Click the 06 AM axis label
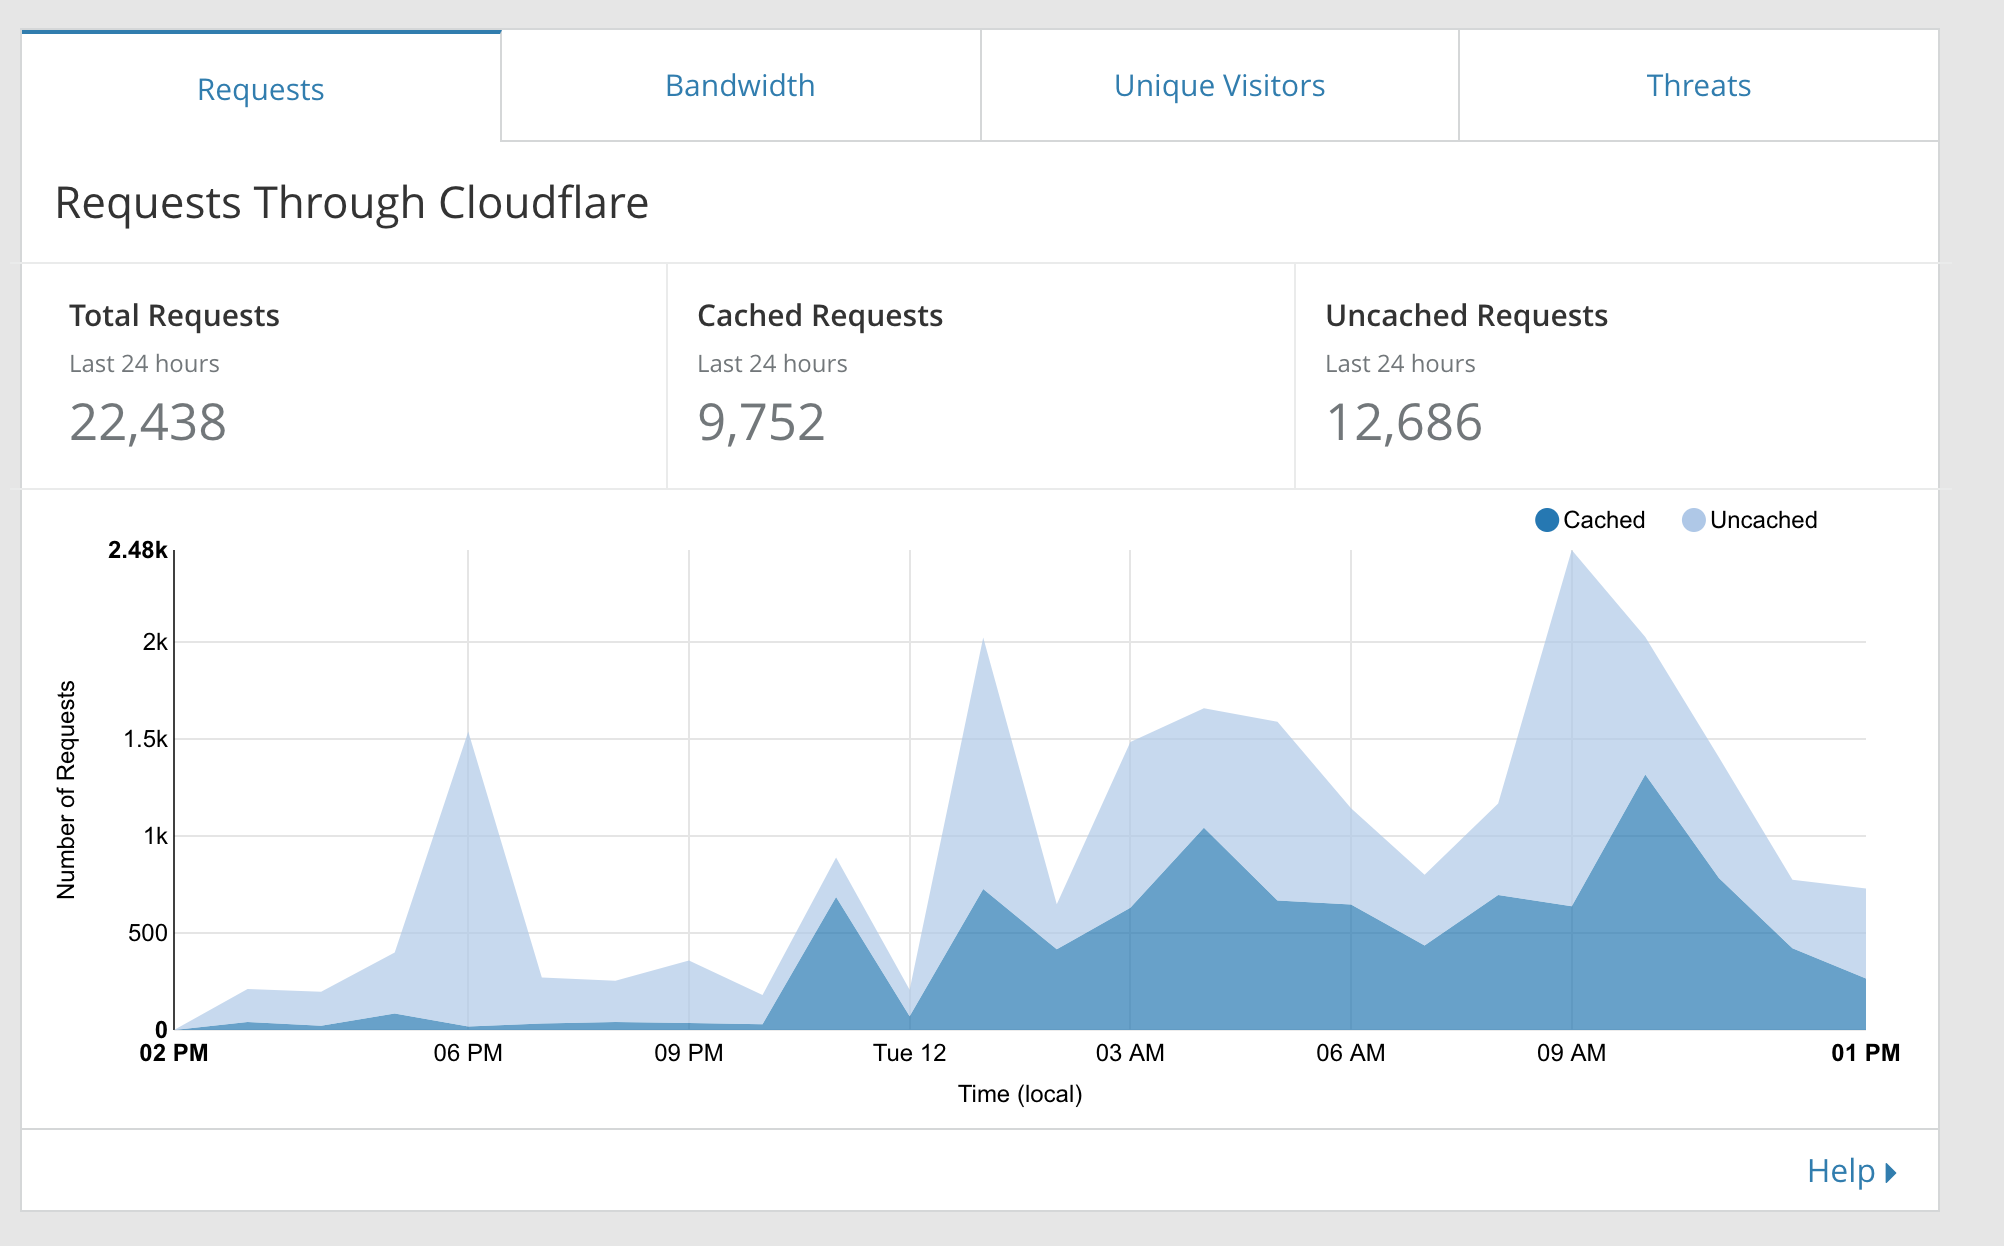The height and width of the screenshot is (1246, 2004). (x=1351, y=1053)
